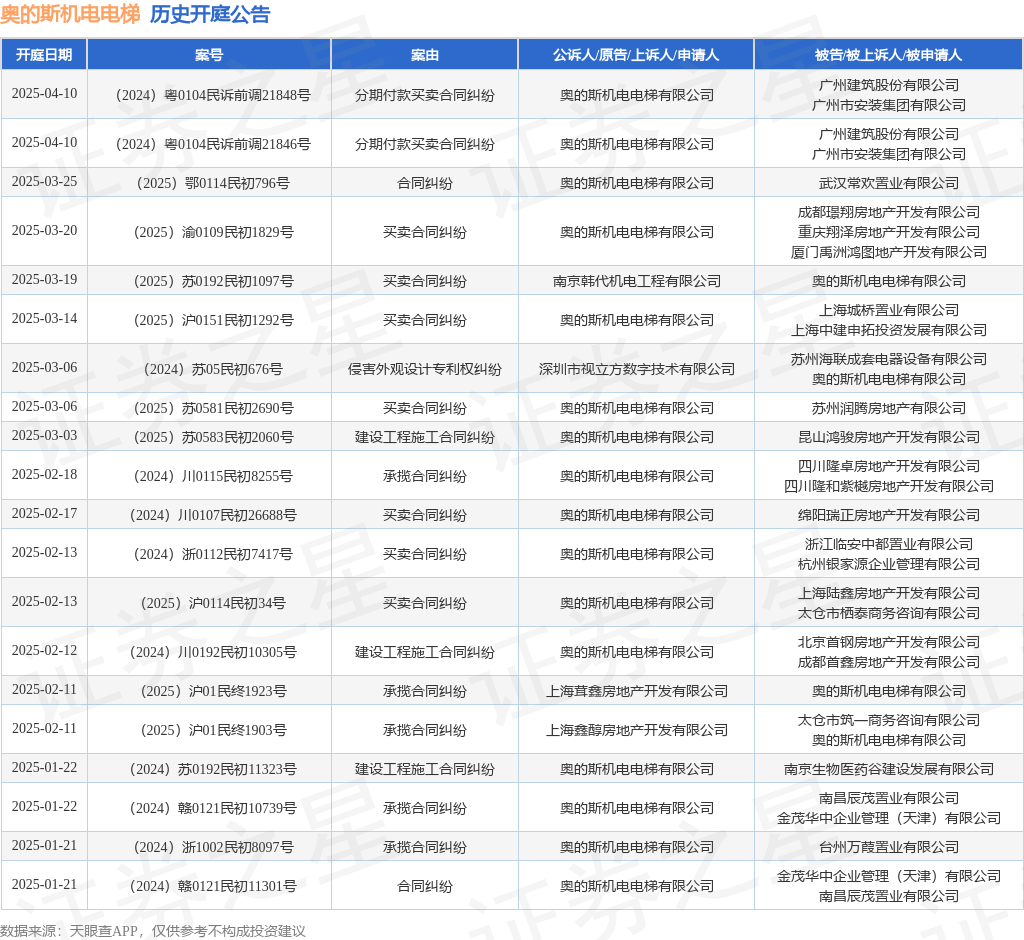The image size is (1024, 940).
Task: Click plaintiff 上海茸鑫房地产开发有限公司
Action: pyautogui.click(x=637, y=692)
